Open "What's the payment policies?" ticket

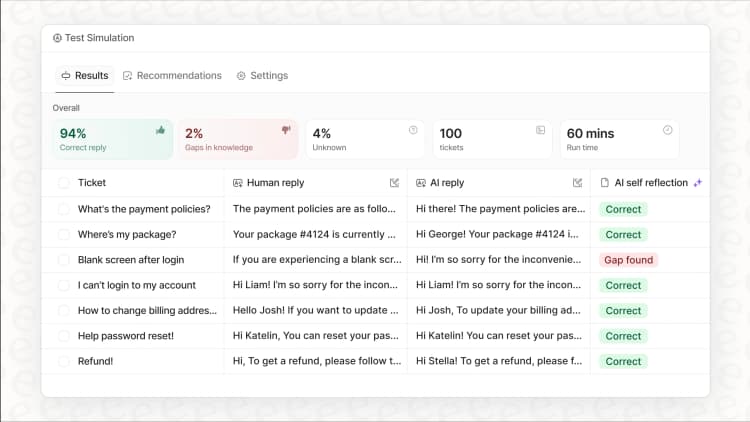tap(144, 209)
